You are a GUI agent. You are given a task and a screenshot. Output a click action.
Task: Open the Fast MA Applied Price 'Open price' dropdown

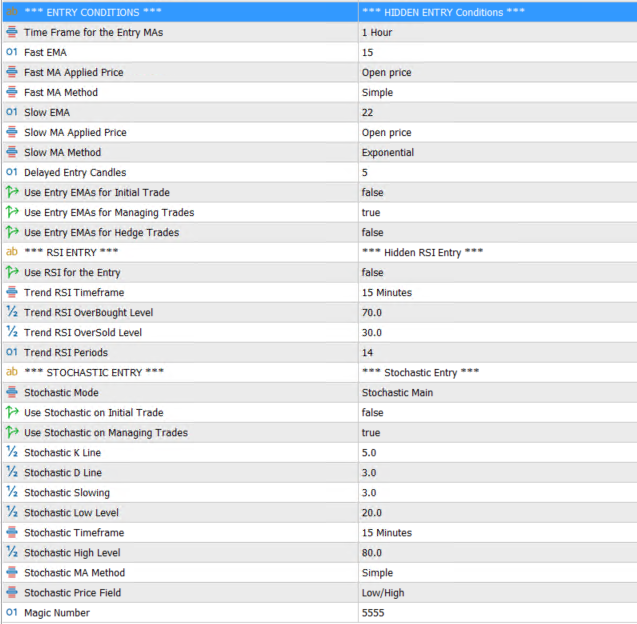(x=498, y=72)
